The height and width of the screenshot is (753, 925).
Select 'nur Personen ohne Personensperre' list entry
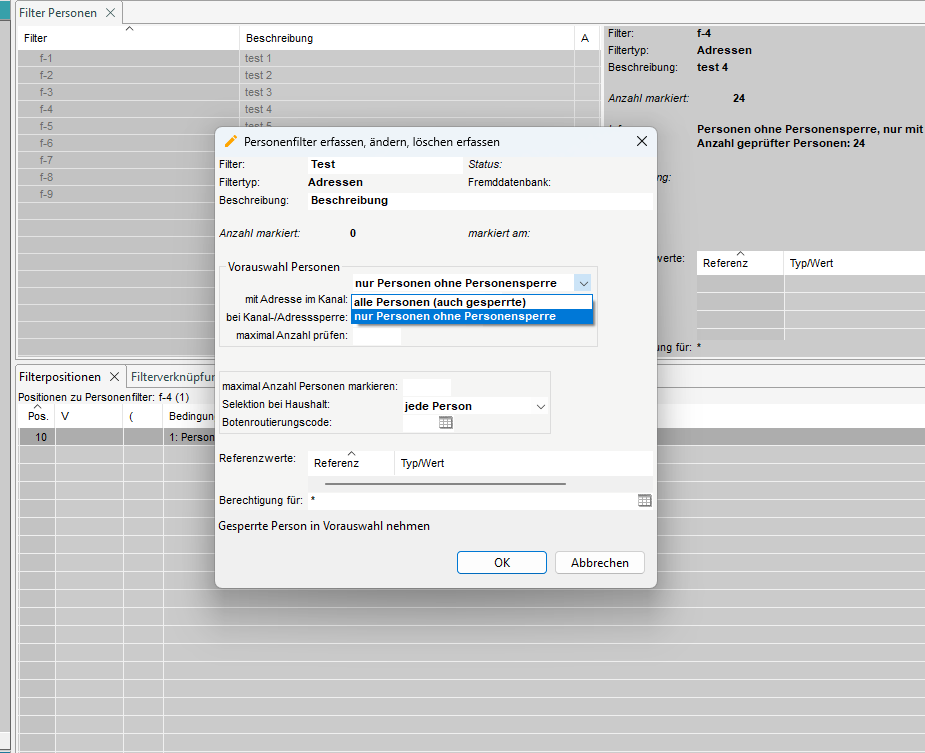455,317
